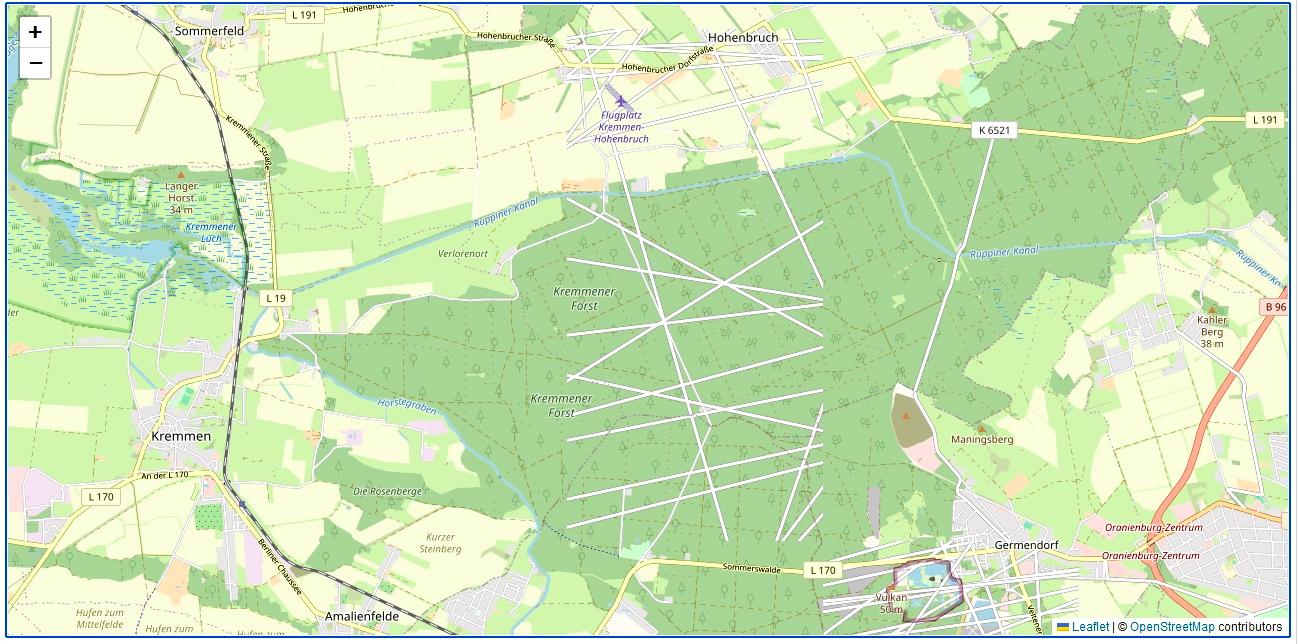
Task: Click the Hohenbruch village label
Action: (742, 38)
